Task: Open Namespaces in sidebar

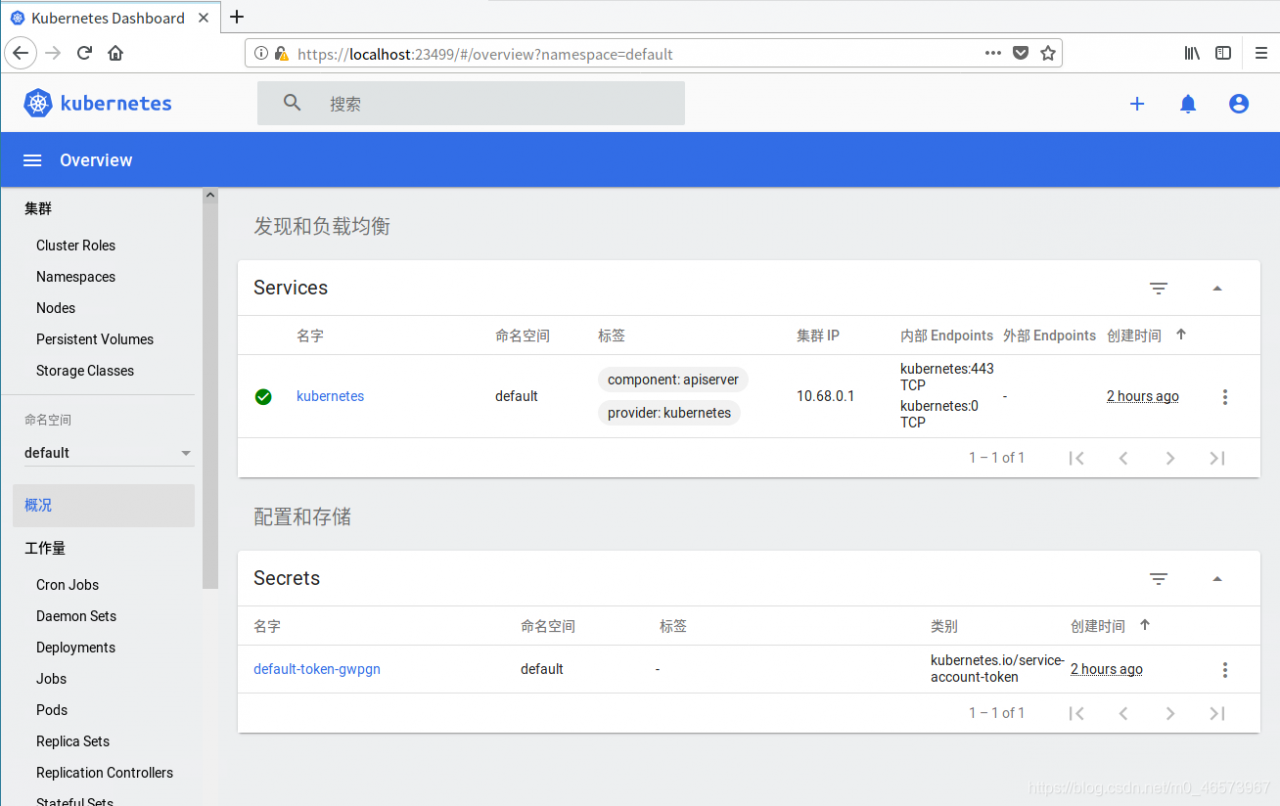Action: coord(76,277)
